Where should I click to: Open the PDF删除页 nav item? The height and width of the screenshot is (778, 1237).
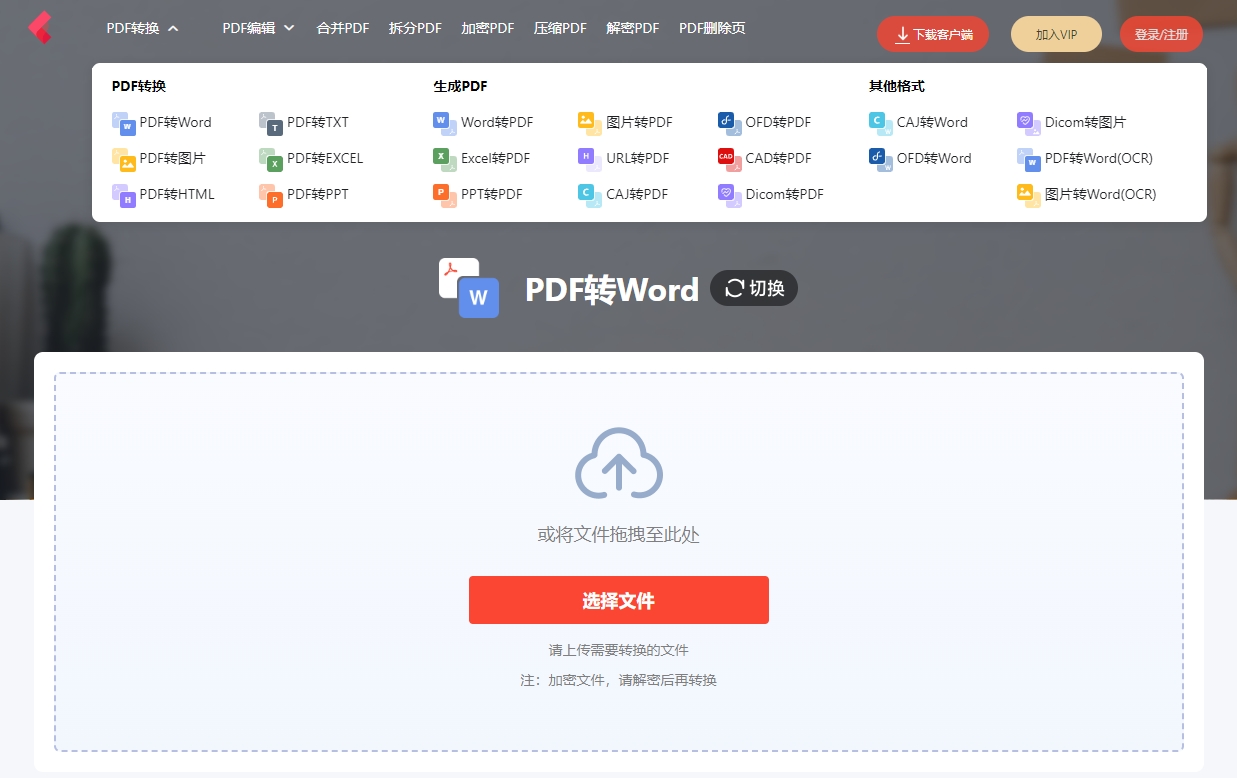pos(712,28)
